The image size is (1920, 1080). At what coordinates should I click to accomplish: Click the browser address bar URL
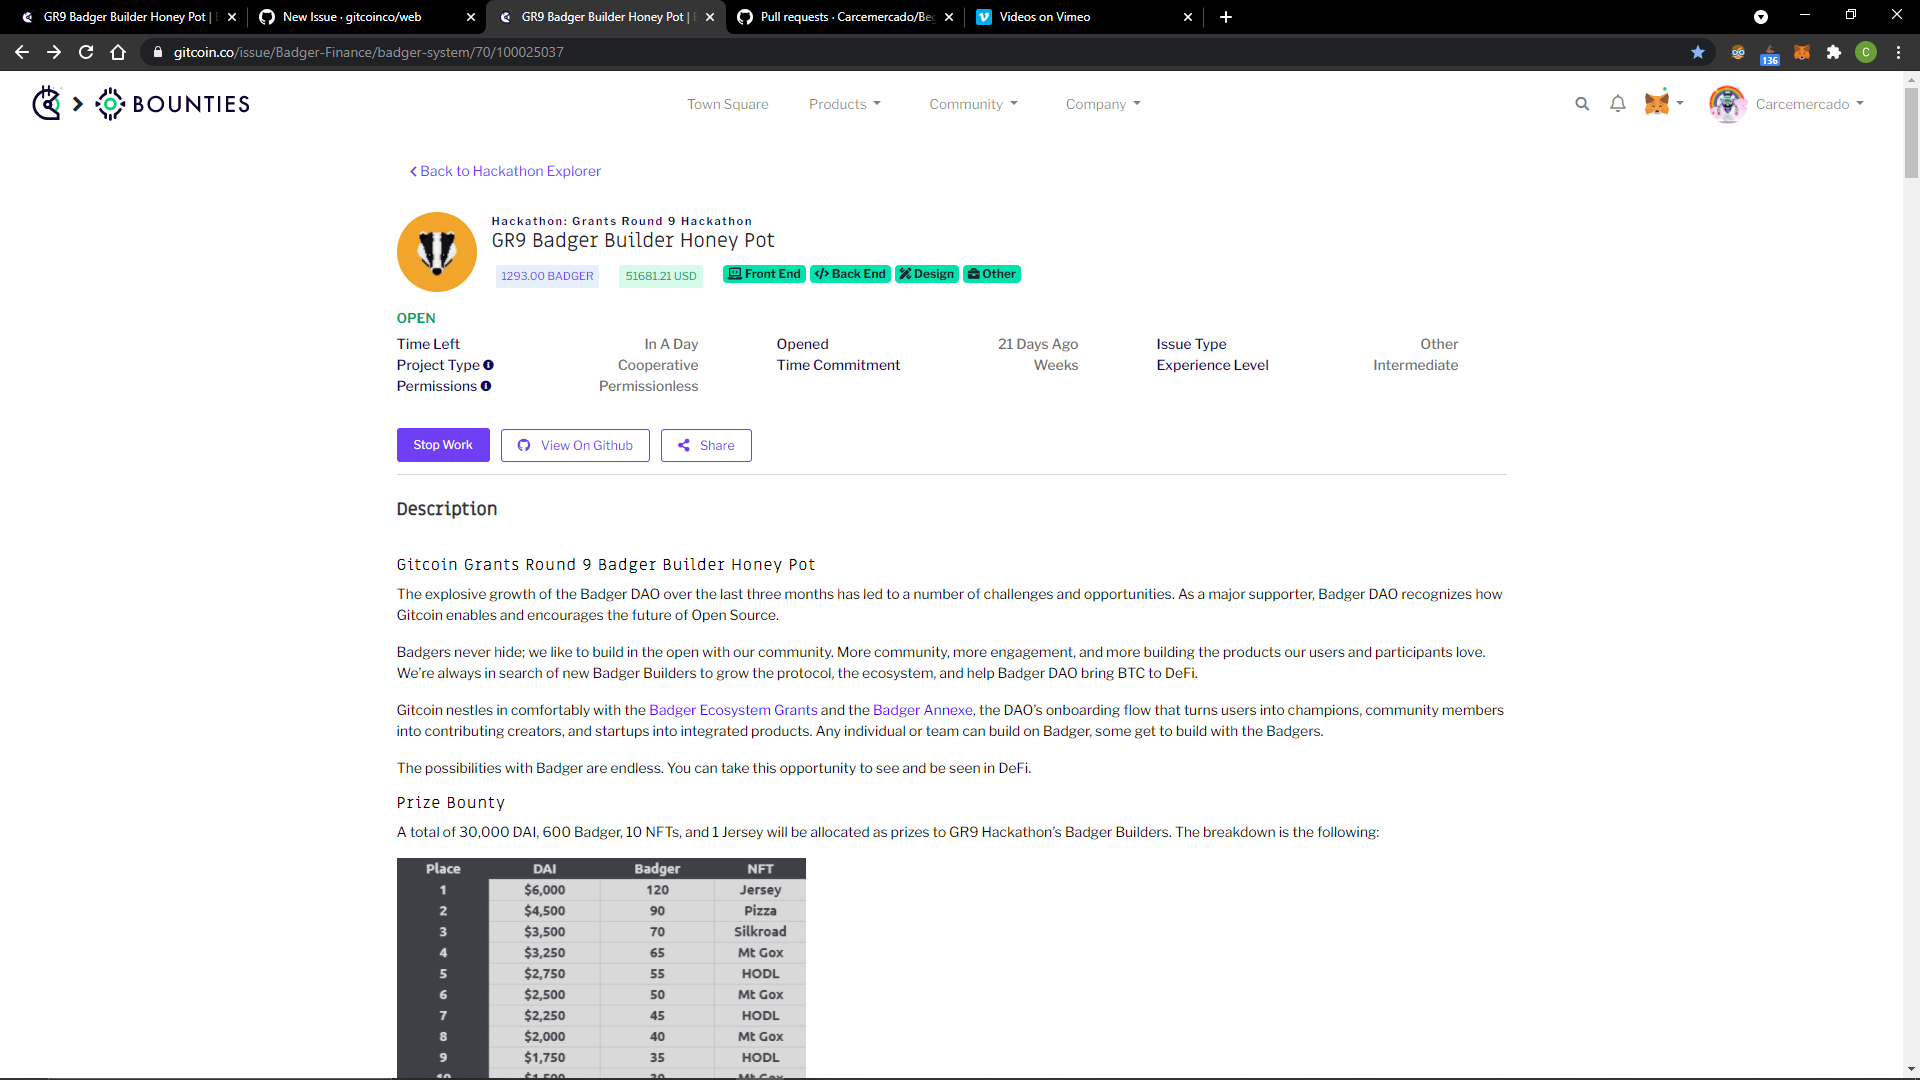point(368,52)
